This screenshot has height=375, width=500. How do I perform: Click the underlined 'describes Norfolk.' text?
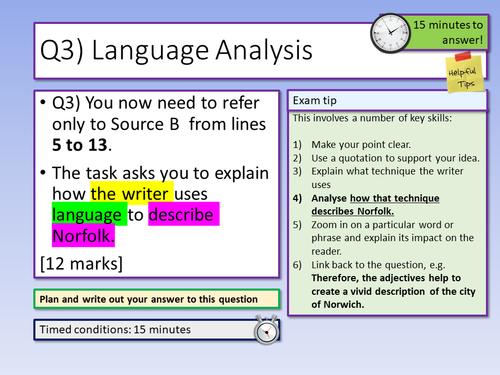click(352, 211)
